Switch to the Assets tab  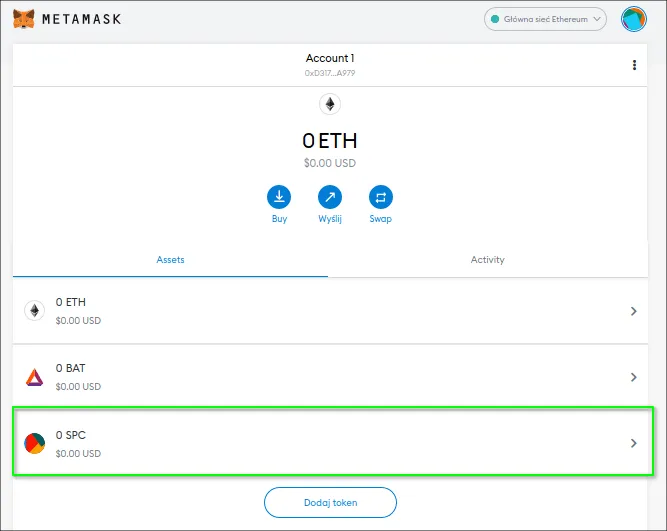(170, 260)
